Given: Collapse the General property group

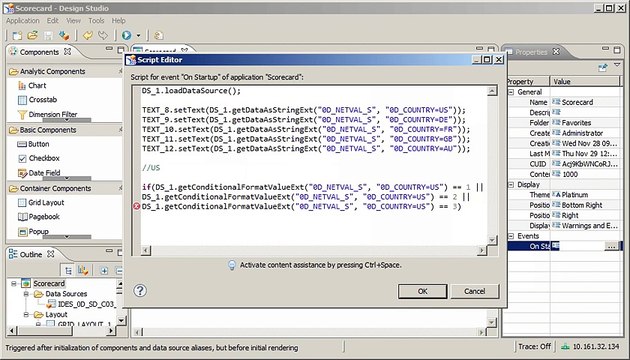Looking at the screenshot, I should (511, 92).
